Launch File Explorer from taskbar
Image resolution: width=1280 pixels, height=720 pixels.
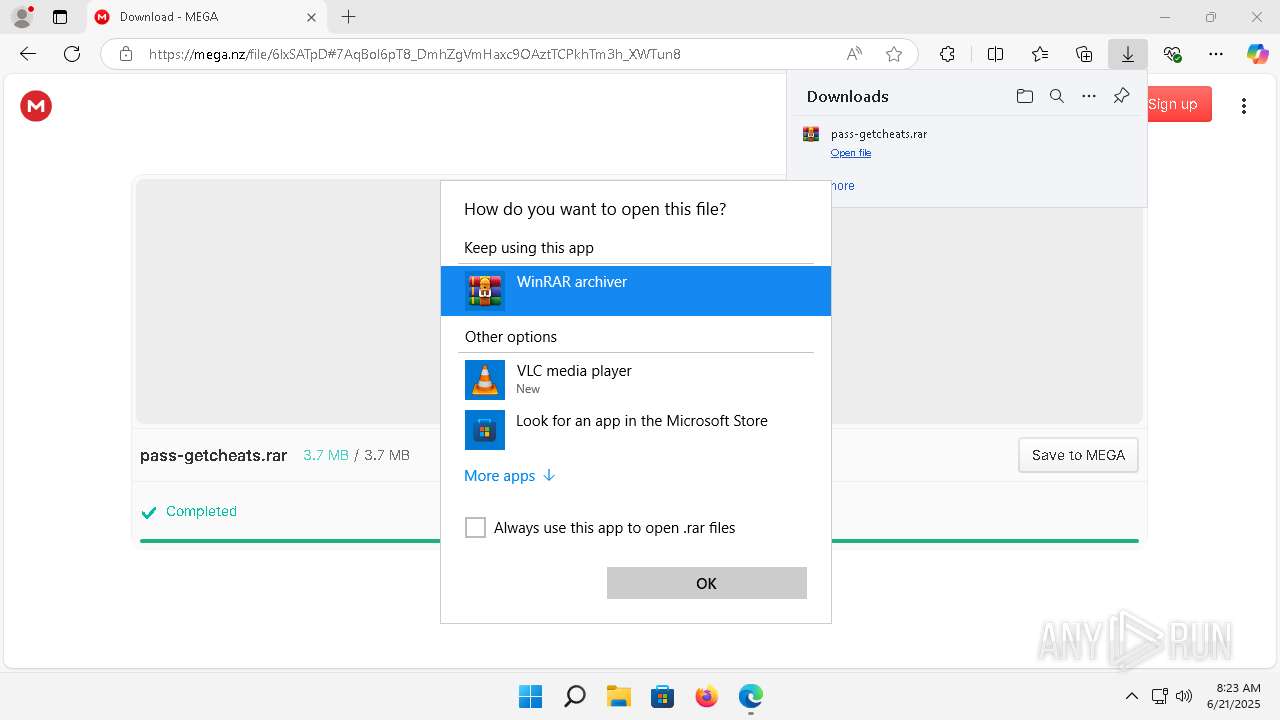tap(618, 696)
